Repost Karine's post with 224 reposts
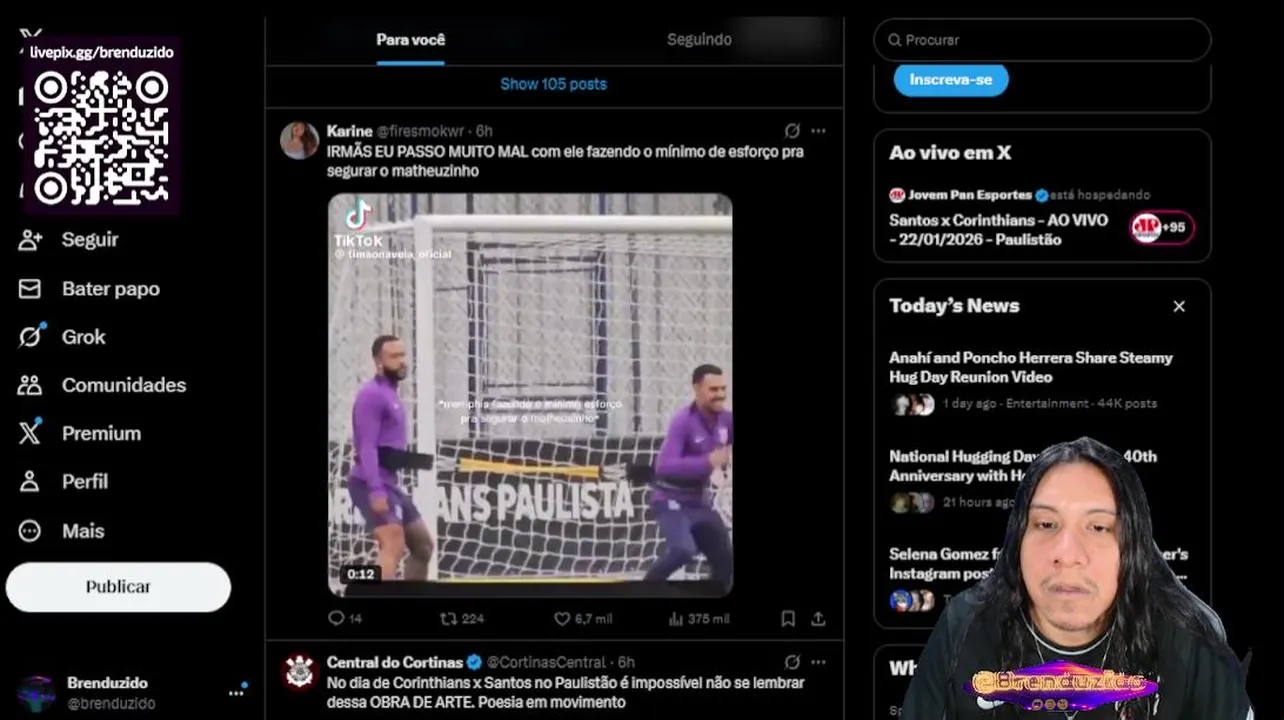Screen dimensions: 1284x720 pyautogui.click(x=449, y=619)
